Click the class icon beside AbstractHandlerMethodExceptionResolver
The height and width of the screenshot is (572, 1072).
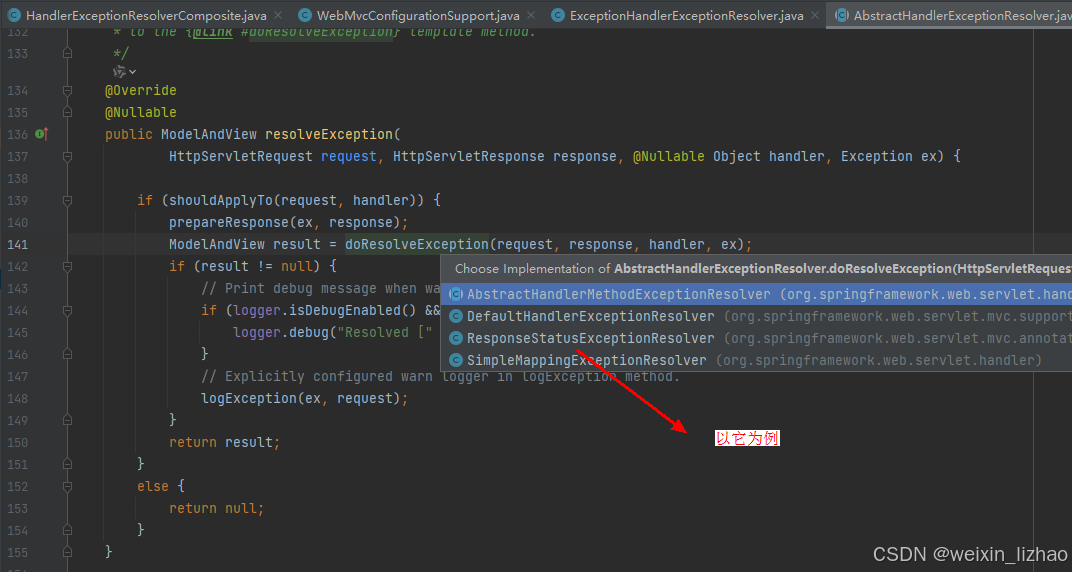pyautogui.click(x=455, y=295)
